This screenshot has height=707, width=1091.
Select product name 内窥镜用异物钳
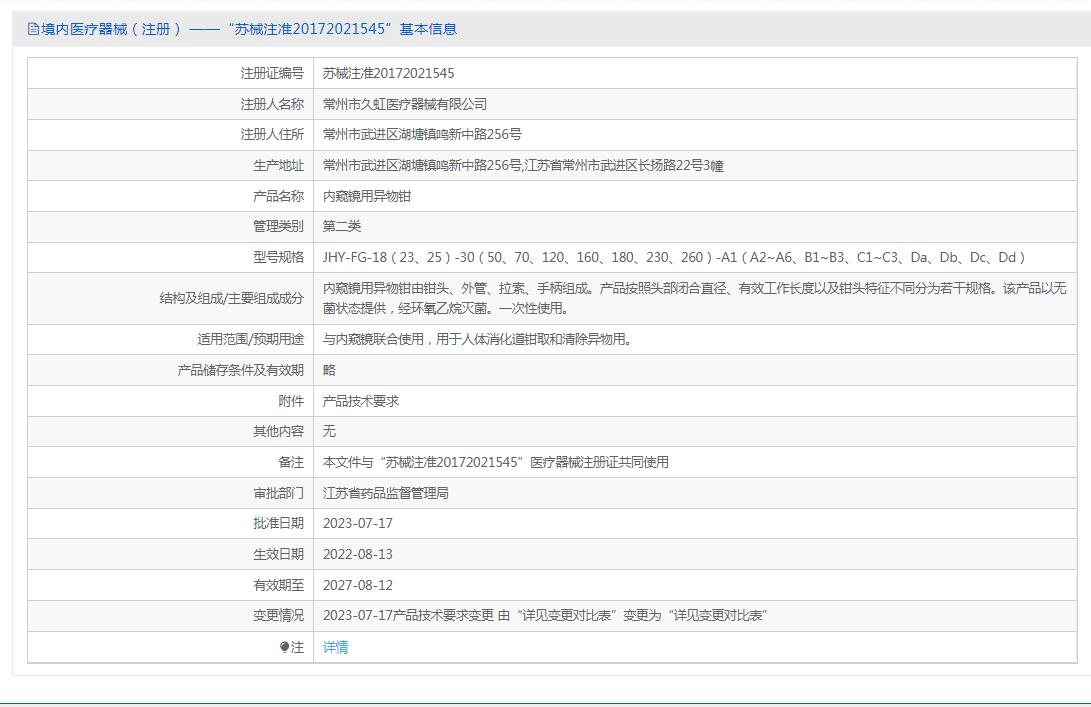(367, 197)
